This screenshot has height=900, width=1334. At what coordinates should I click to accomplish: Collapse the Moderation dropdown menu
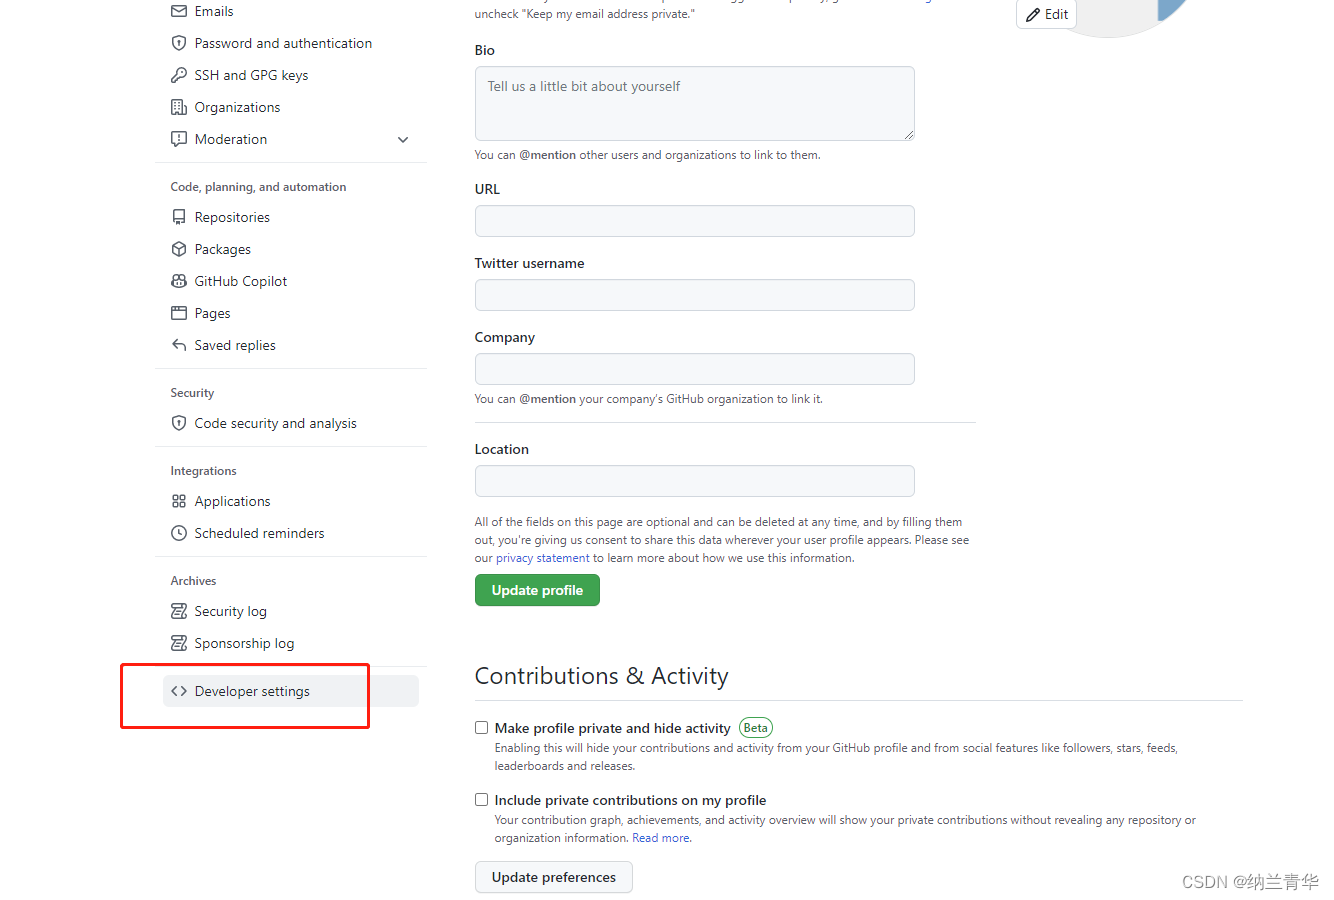pos(403,140)
